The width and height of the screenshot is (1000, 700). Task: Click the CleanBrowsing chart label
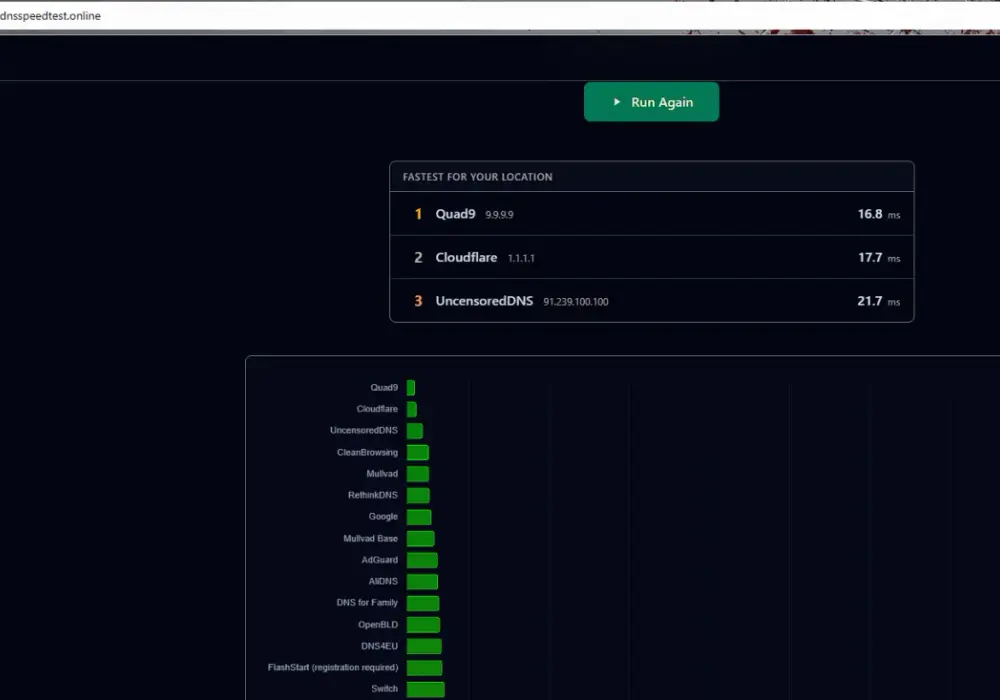[x=367, y=452]
